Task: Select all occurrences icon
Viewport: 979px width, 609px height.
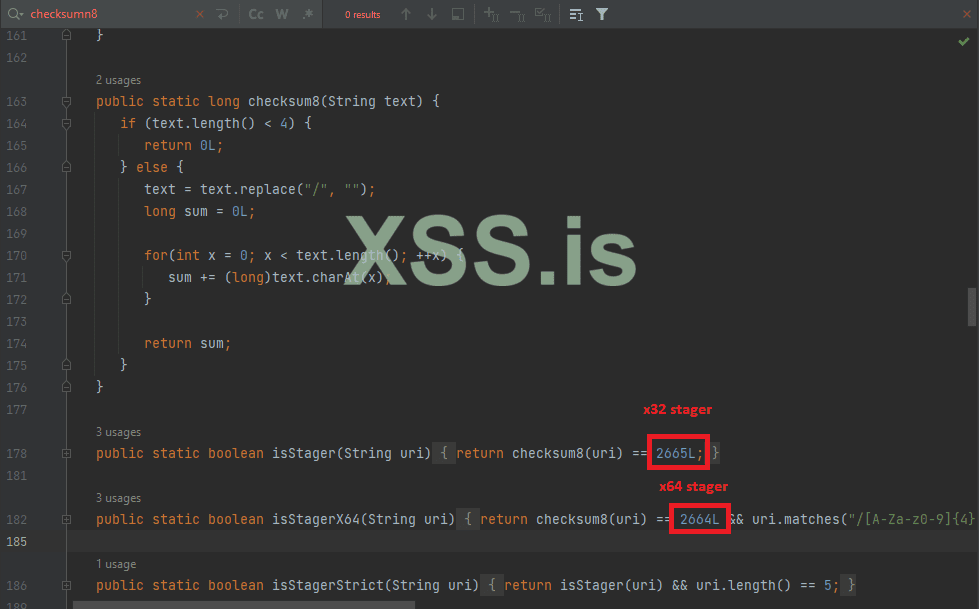Action: (543, 14)
